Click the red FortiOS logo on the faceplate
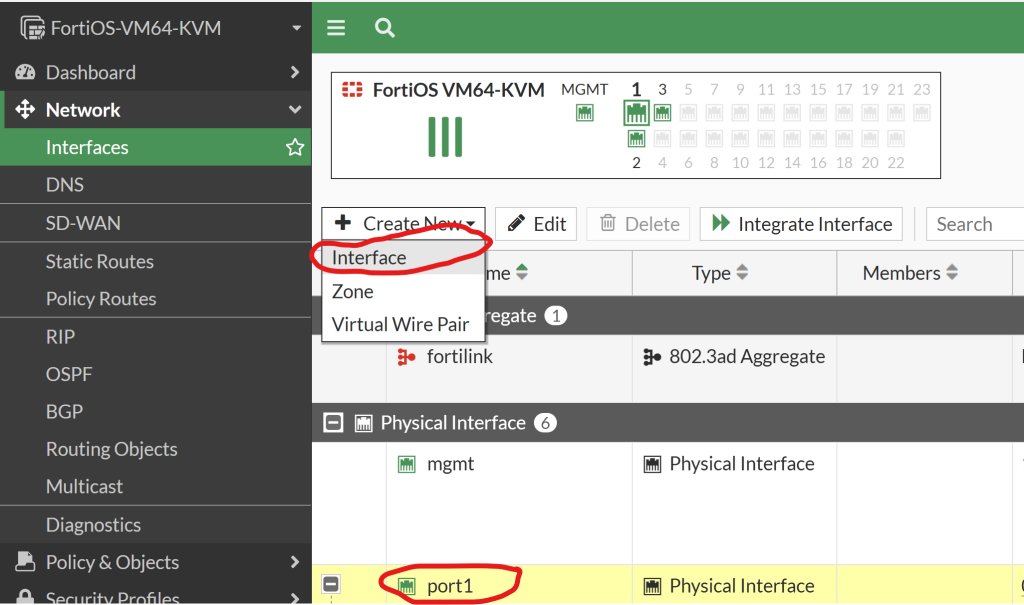Viewport: 1024px width, 605px height. point(352,90)
